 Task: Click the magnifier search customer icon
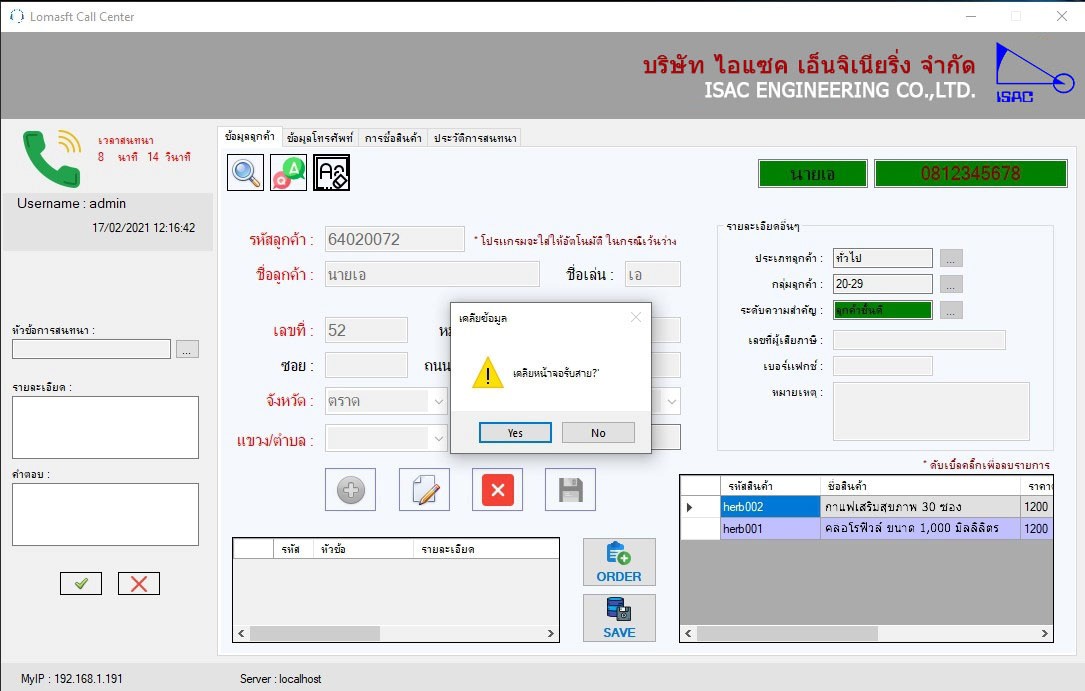[245, 173]
